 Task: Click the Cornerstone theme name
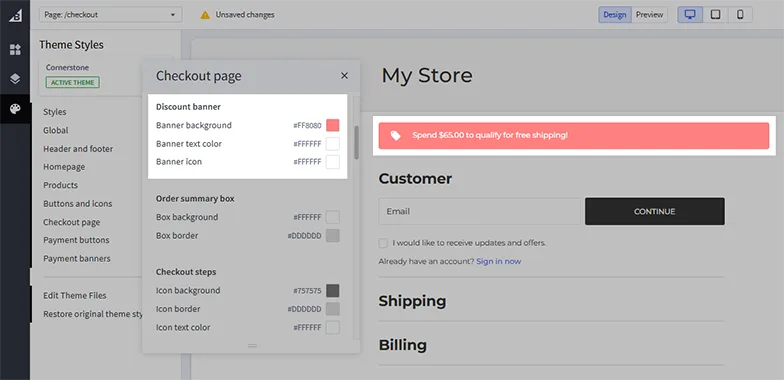tap(68, 67)
